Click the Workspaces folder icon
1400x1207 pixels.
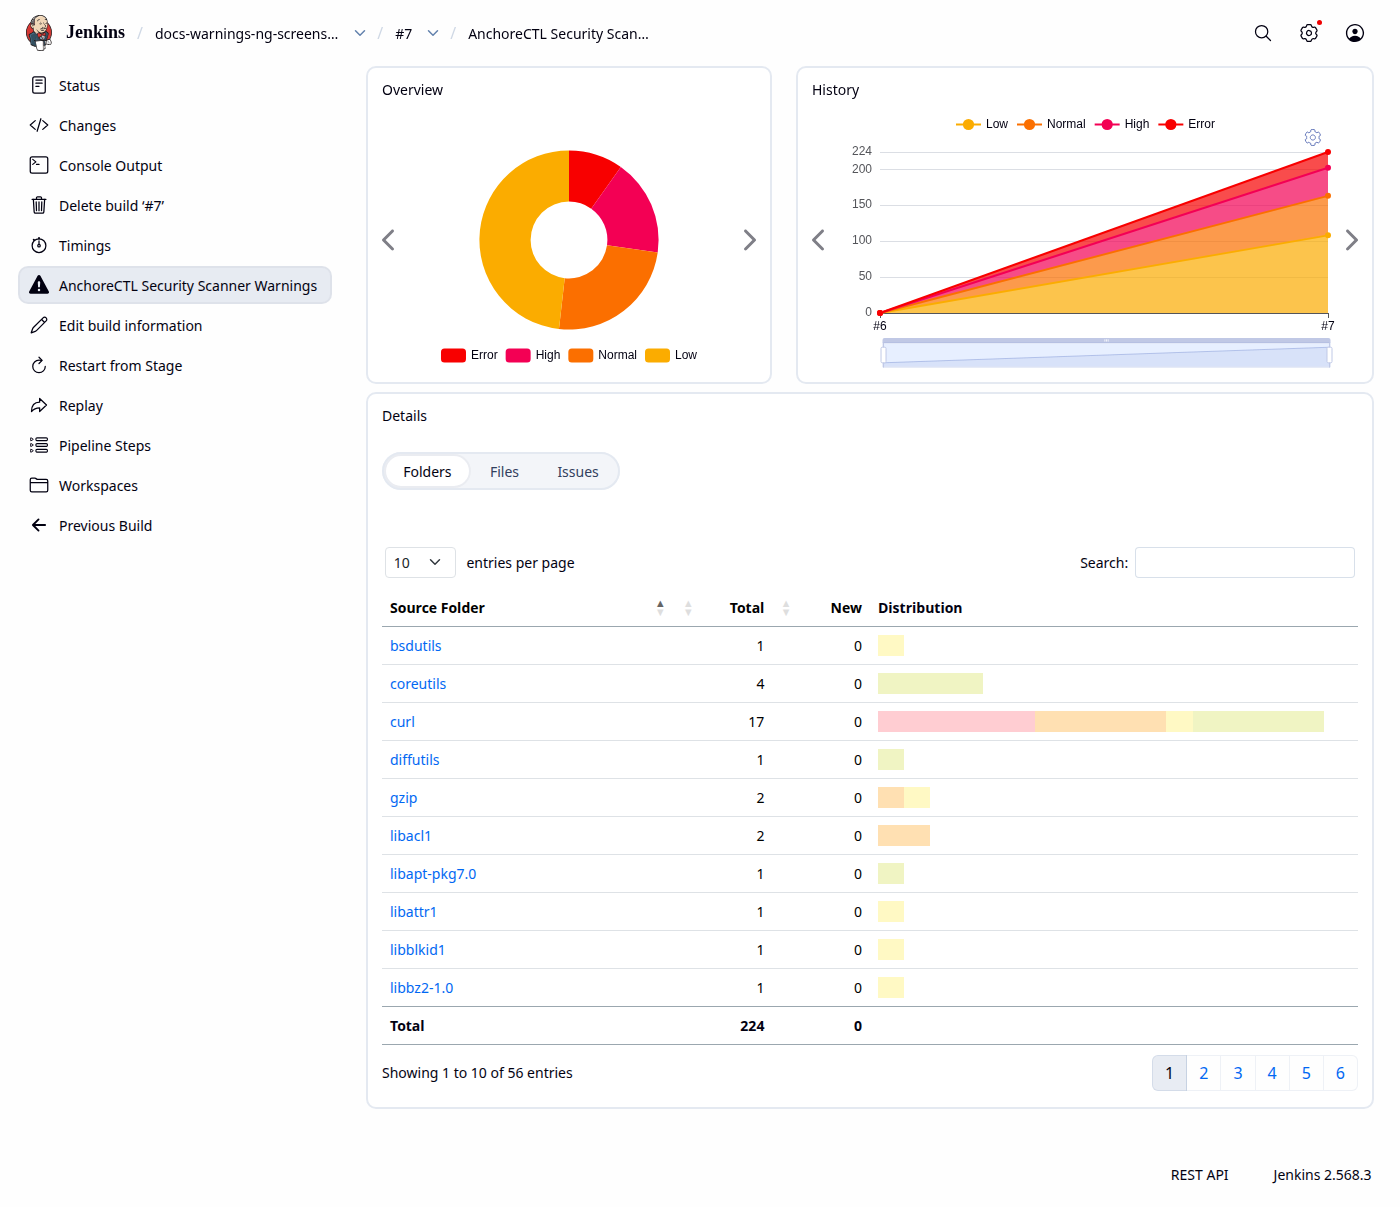(39, 485)
